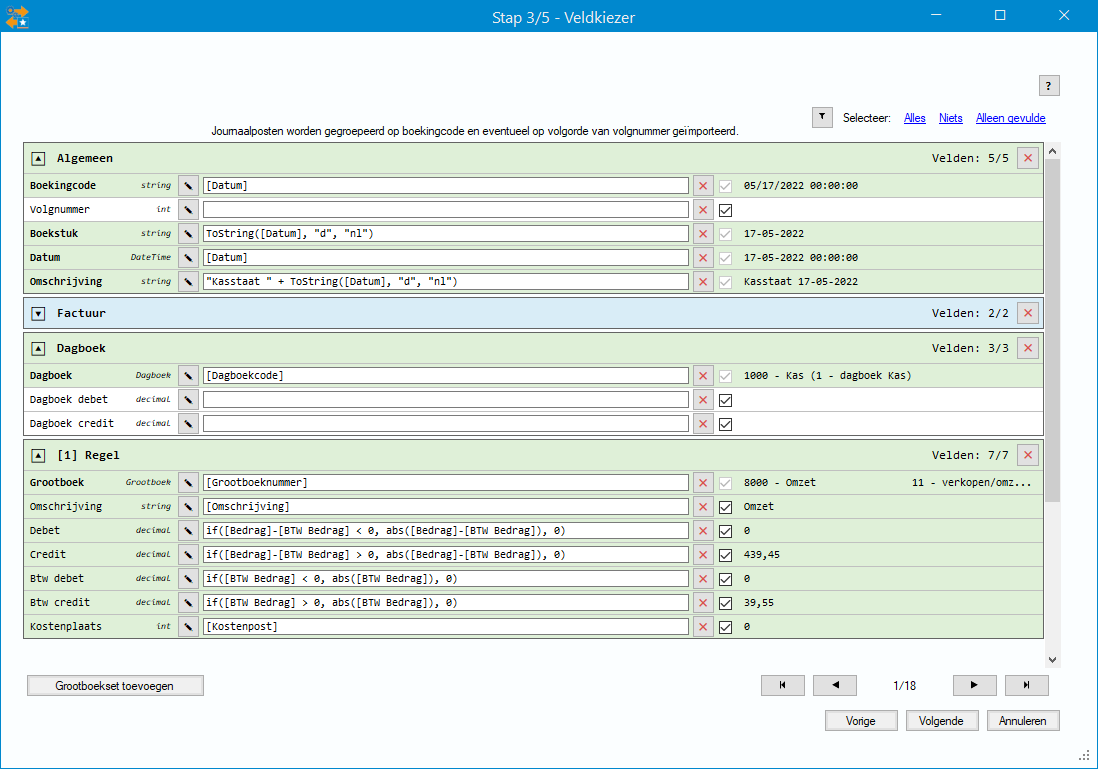Click Grootboekset toevoegen button
The image size is (1098, 769).
click(x=115, y=686)
